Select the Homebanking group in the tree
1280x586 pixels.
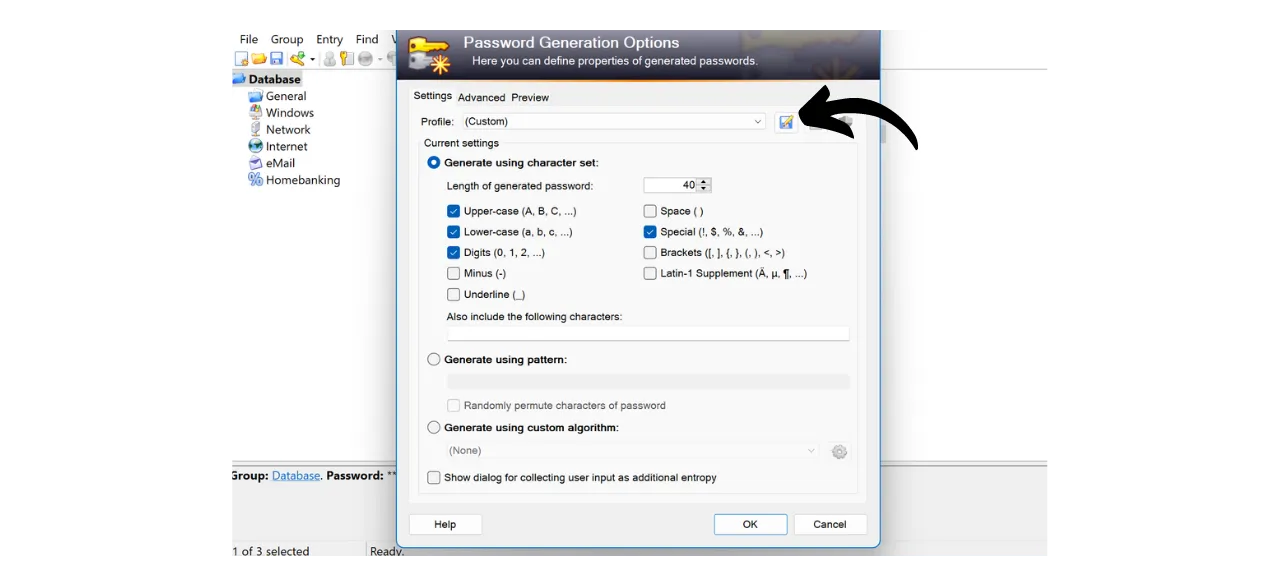point(302,180)
